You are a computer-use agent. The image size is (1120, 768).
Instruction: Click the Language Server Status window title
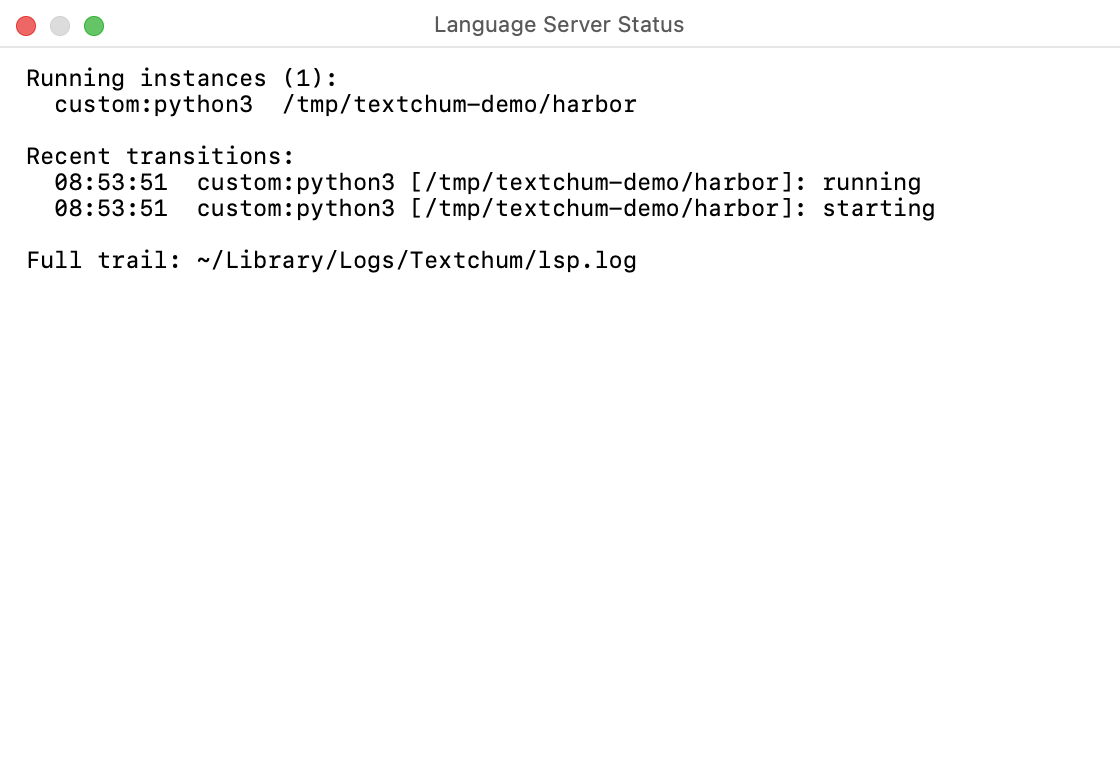[559, 24]
